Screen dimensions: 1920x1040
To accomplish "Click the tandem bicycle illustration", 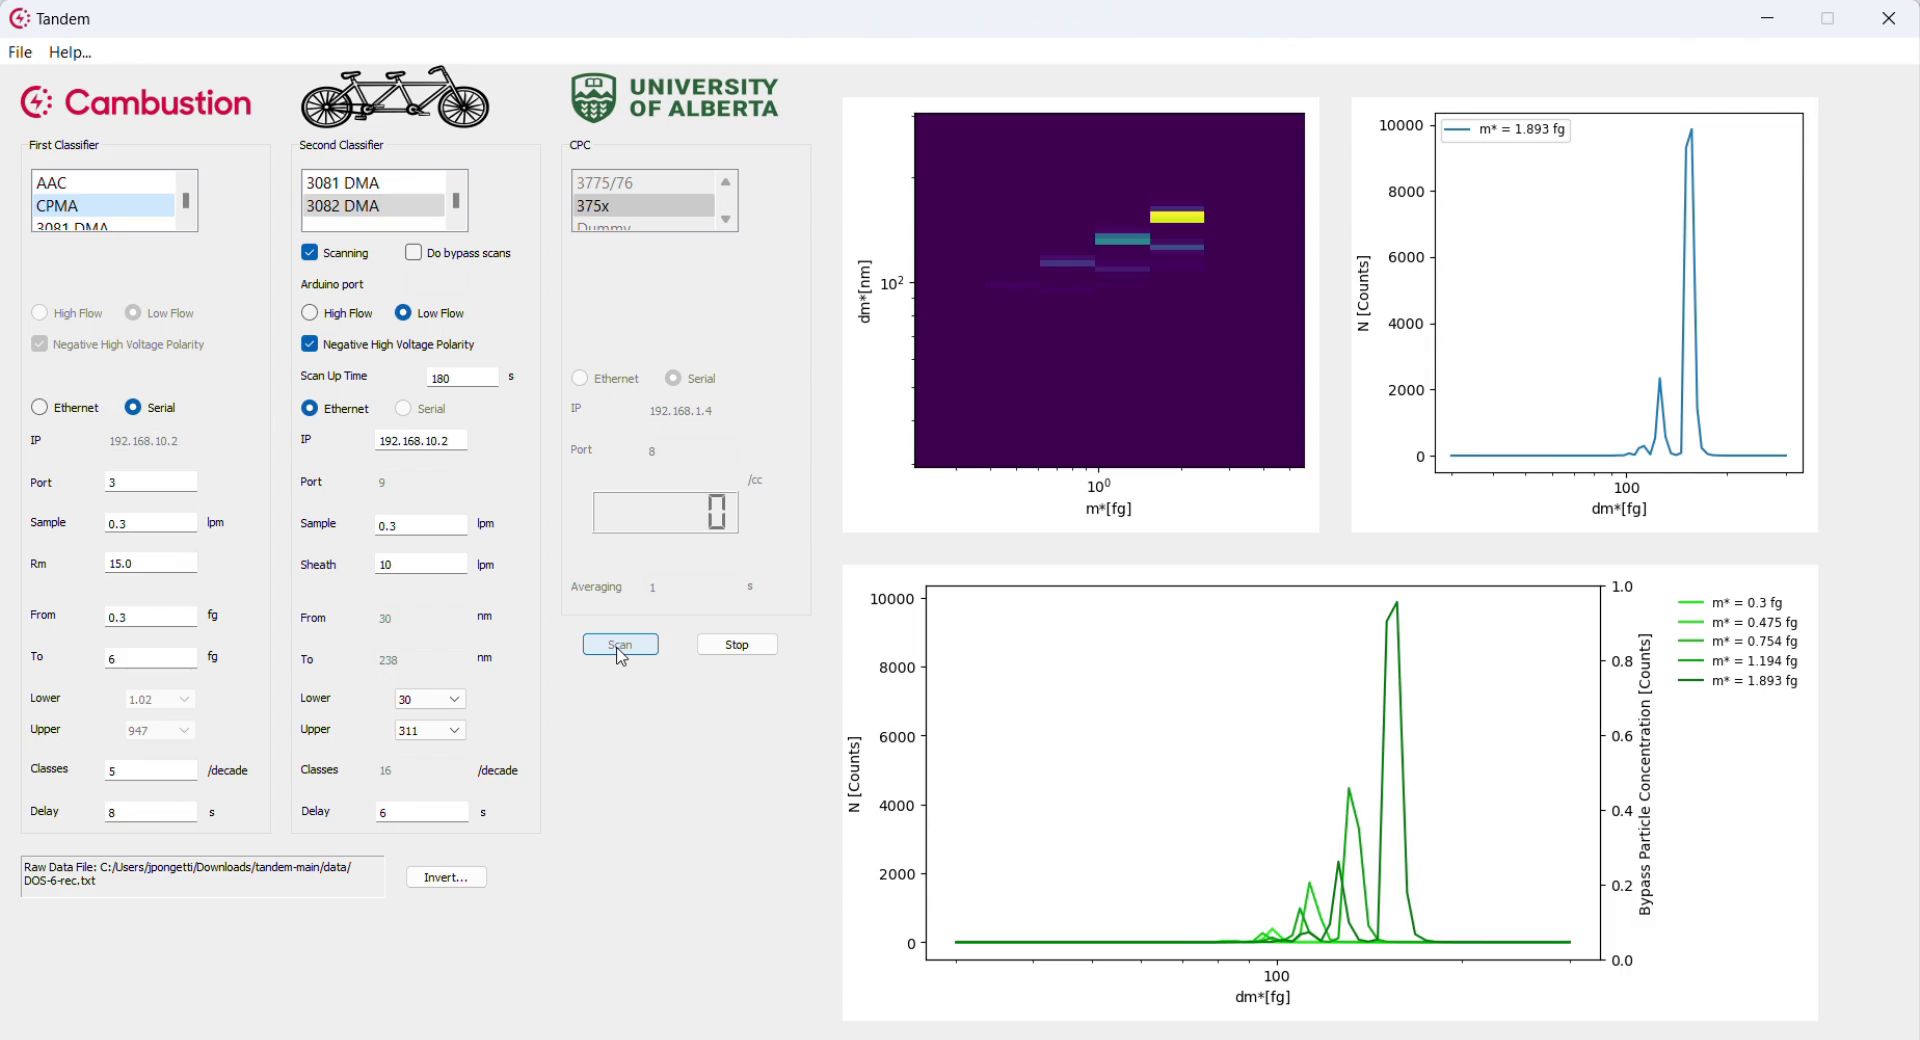I will point(396,96).
